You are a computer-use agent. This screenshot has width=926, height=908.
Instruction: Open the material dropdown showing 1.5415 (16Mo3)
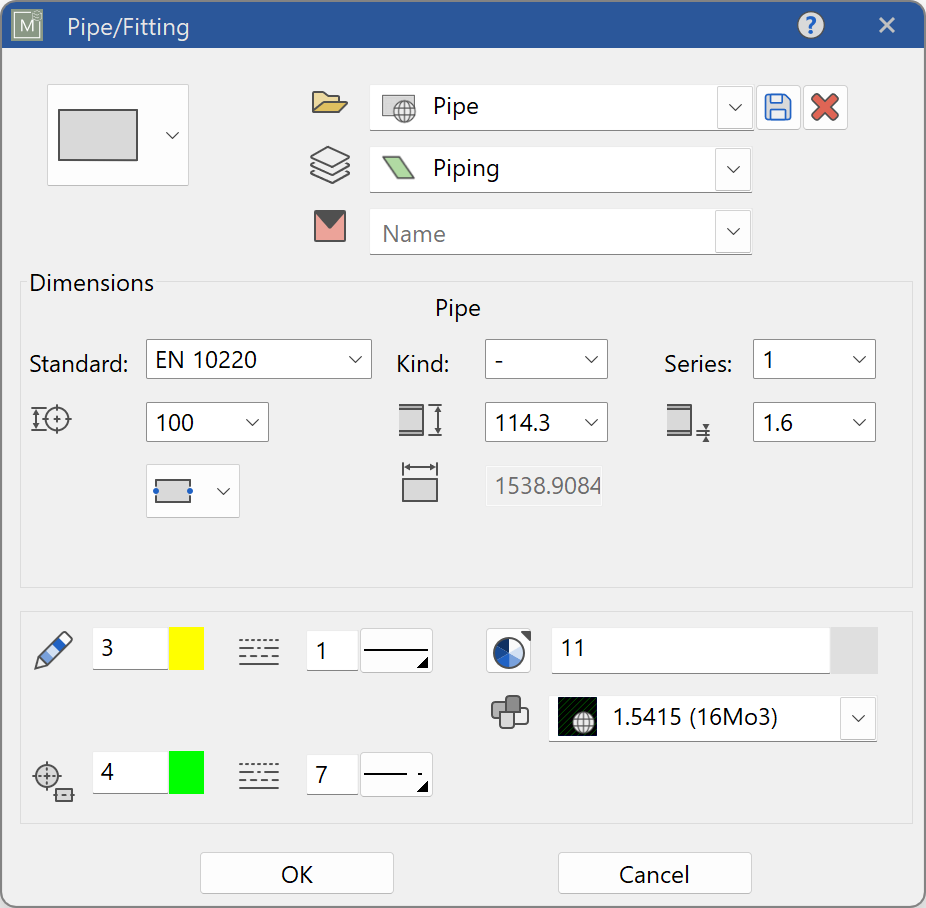tap(858, 717)
